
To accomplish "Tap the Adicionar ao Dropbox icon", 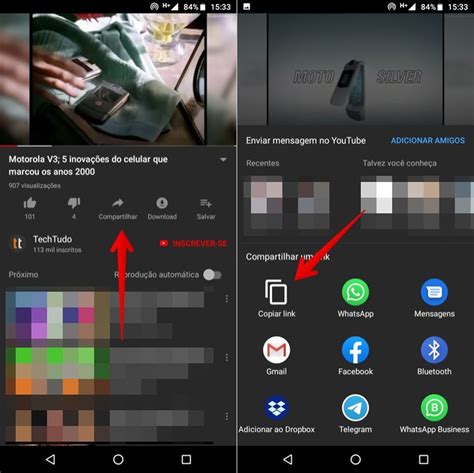I will 276,408.
